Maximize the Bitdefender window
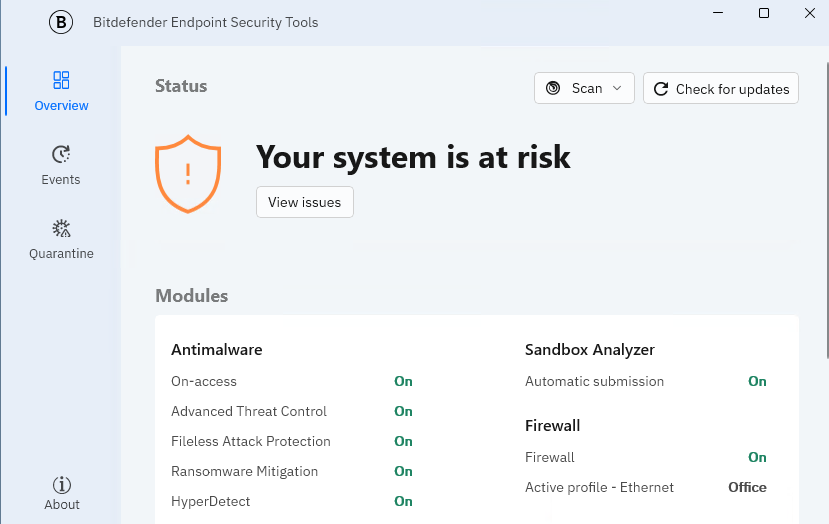 (x=764, y=13)
